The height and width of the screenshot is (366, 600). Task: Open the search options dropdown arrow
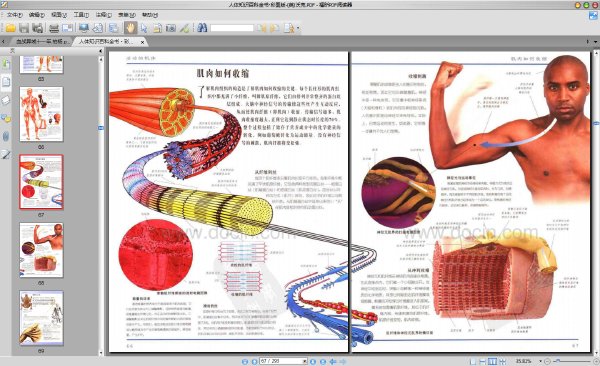pyautogui.click(x=298, y=28)
